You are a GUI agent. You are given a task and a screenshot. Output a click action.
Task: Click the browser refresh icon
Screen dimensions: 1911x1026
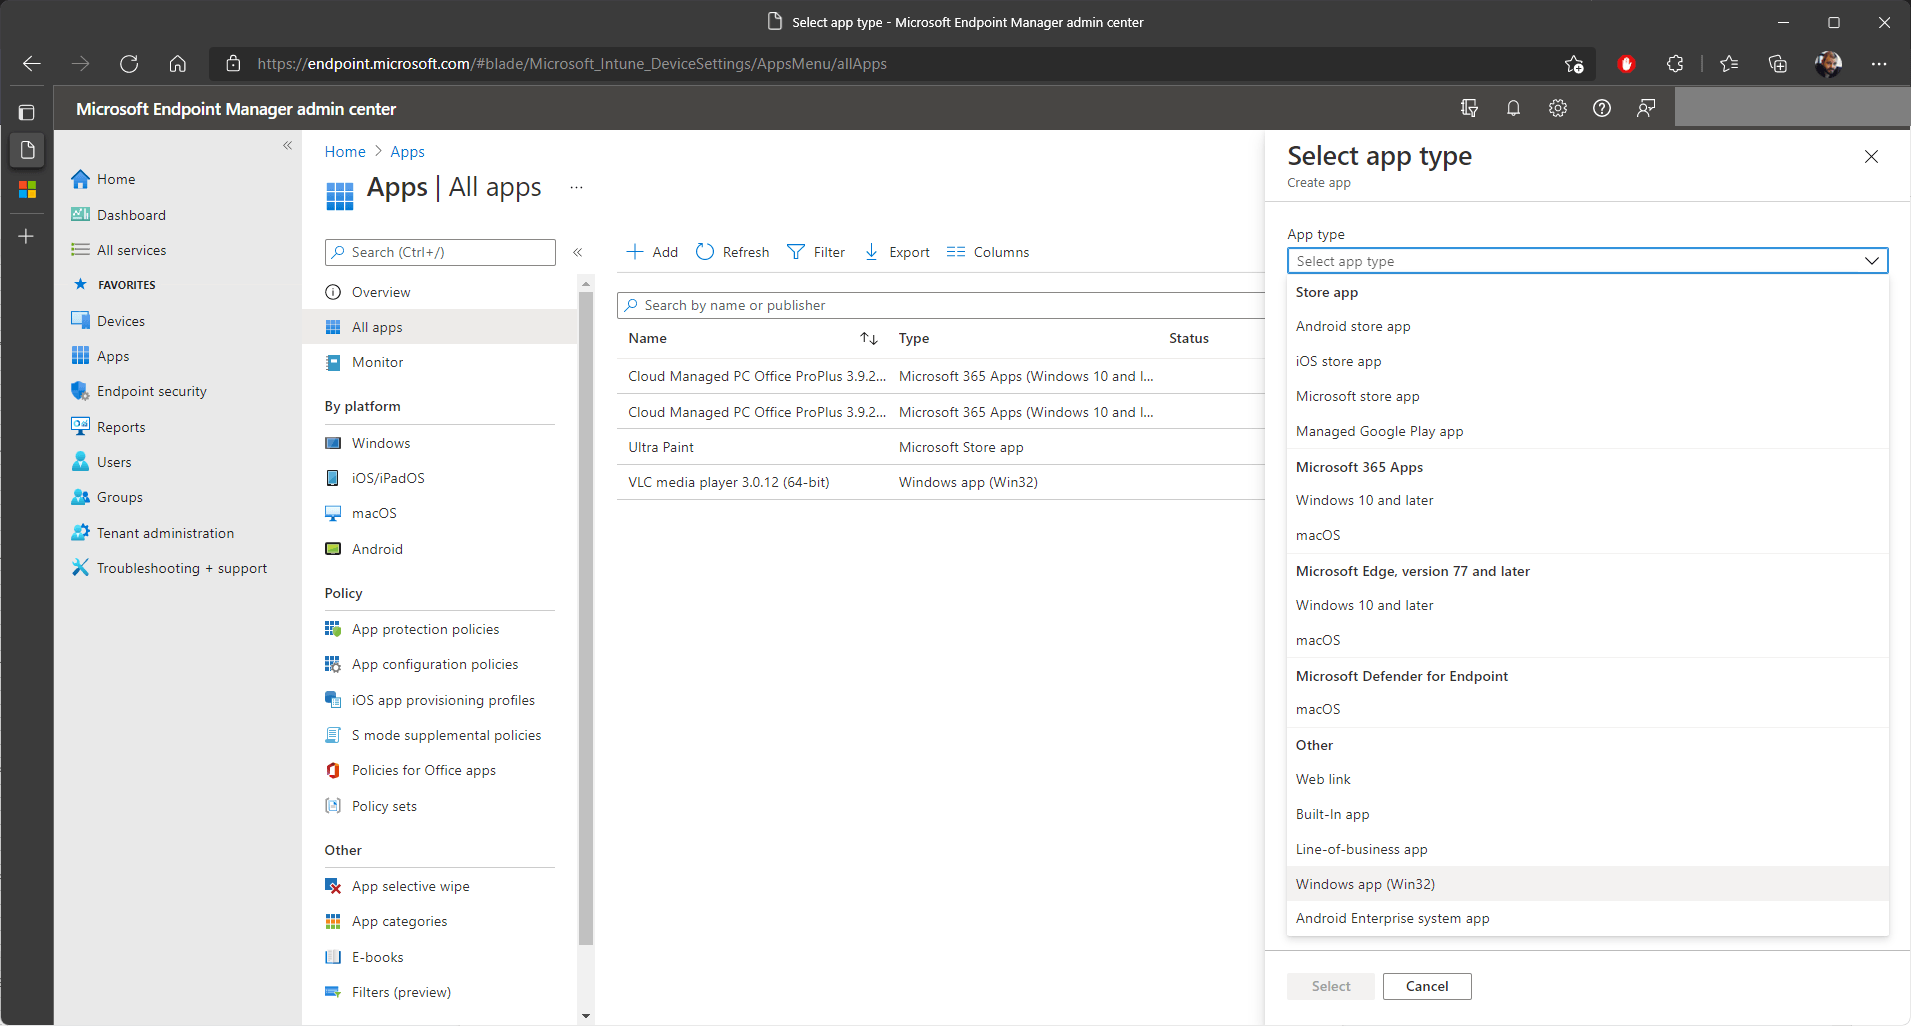coord(129,64)
